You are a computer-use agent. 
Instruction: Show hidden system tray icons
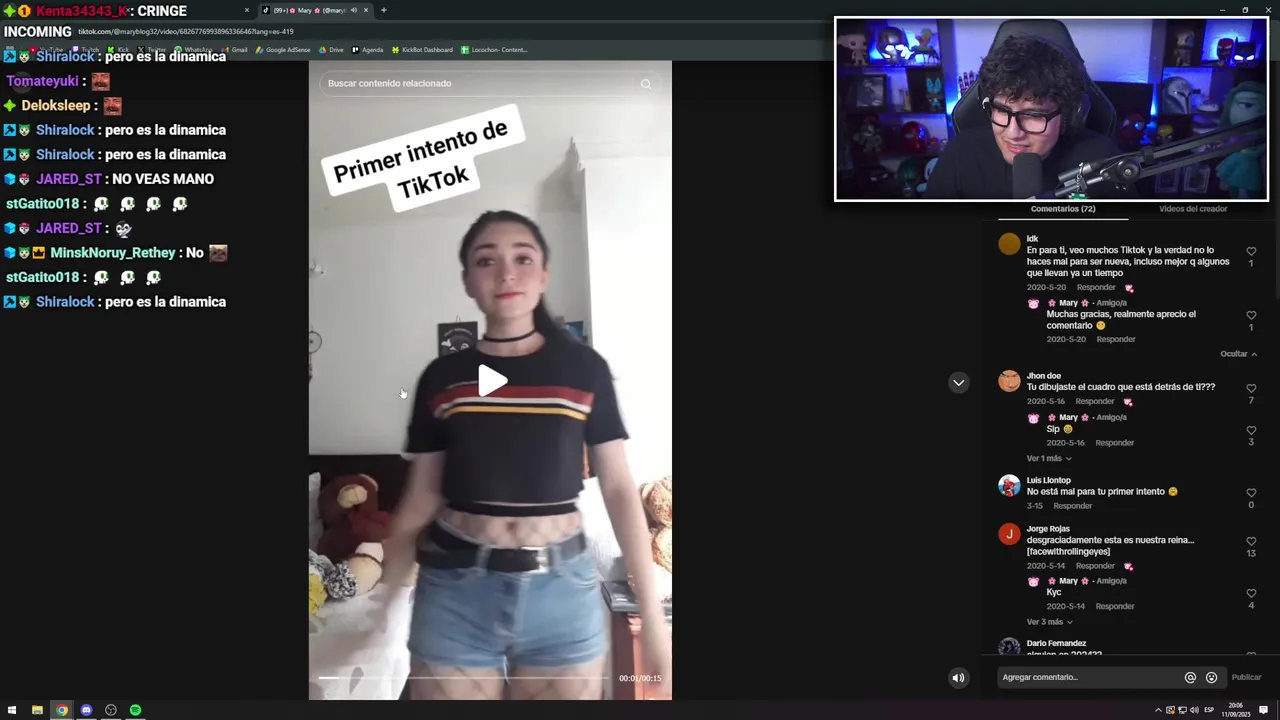(1158, 710)
